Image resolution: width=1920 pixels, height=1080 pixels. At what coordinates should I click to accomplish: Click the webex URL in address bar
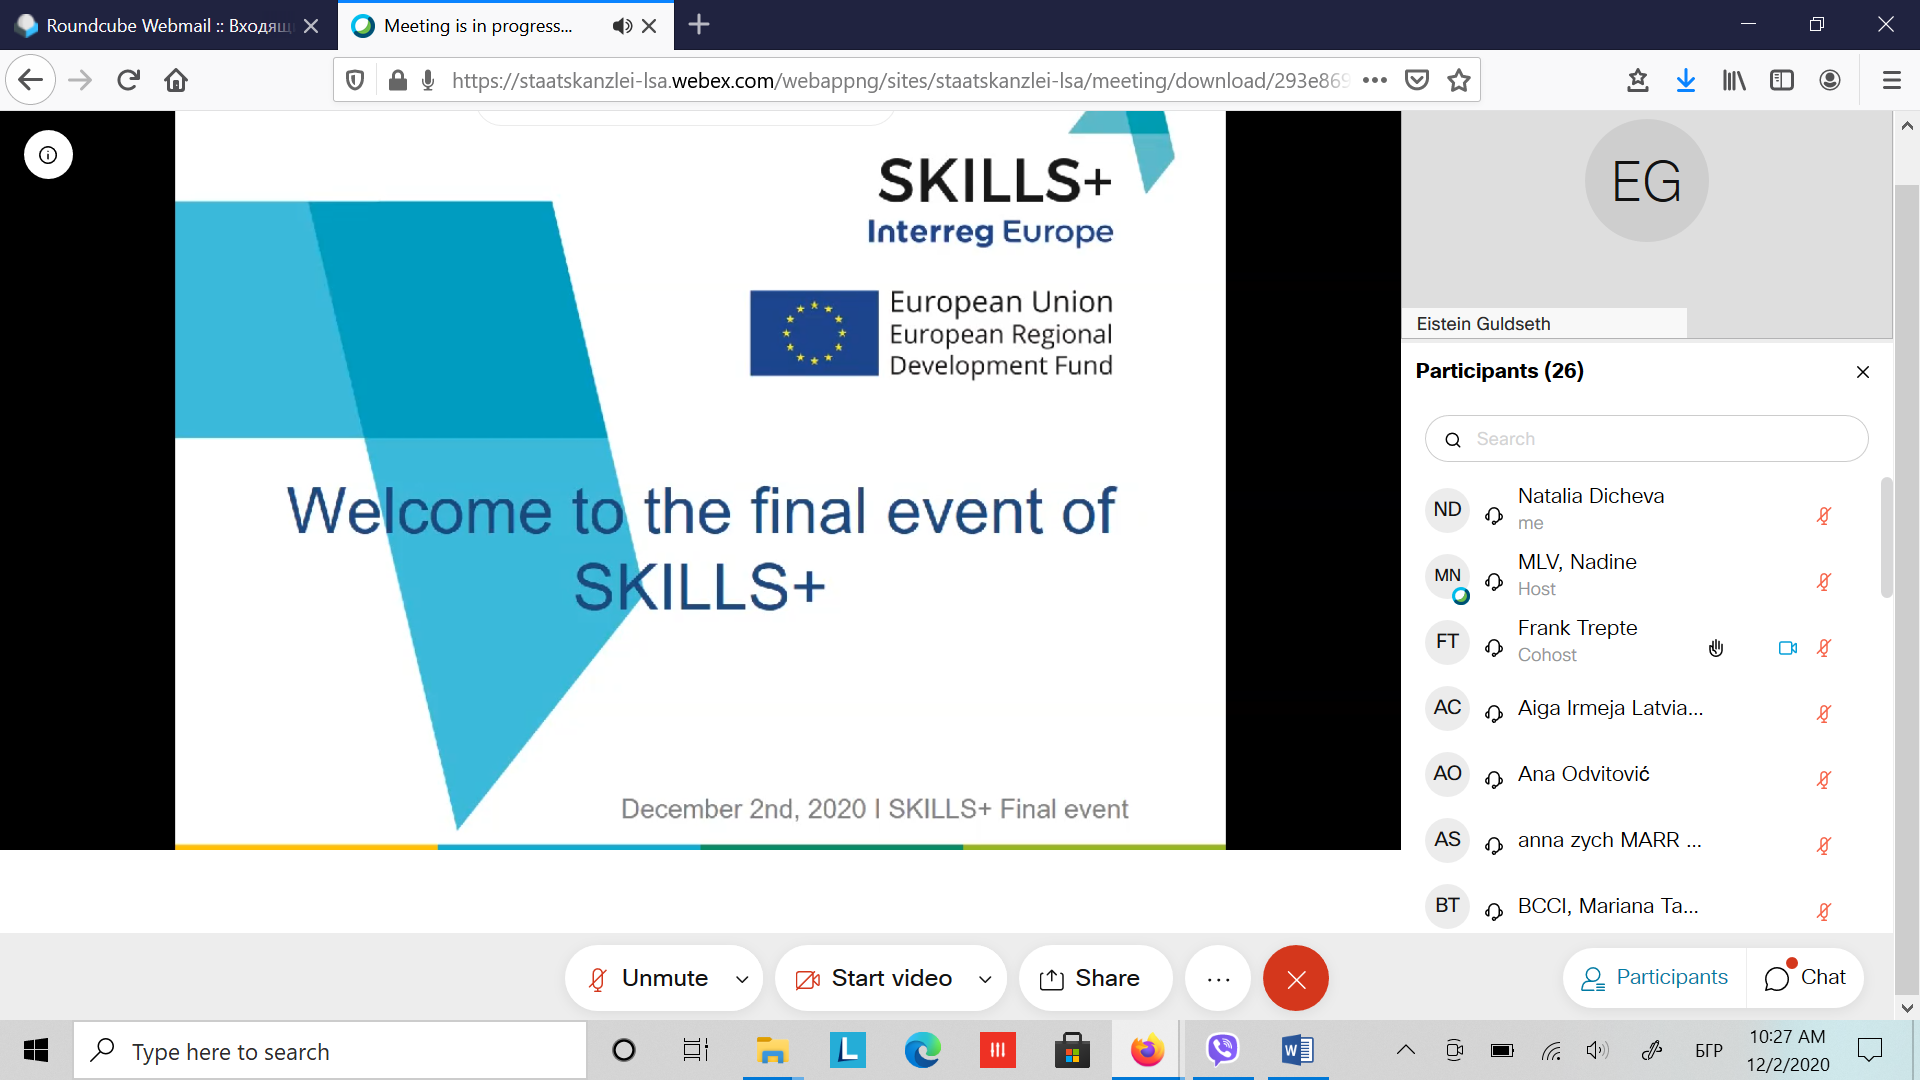pos(900,80)
